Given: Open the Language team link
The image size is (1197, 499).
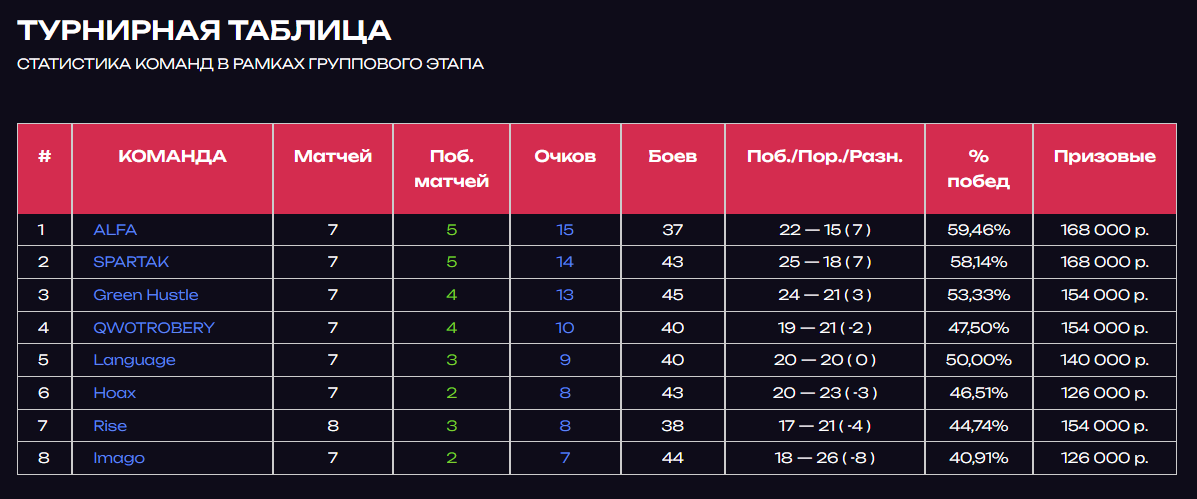Looking at the screenshot, I should pos(134,360).
